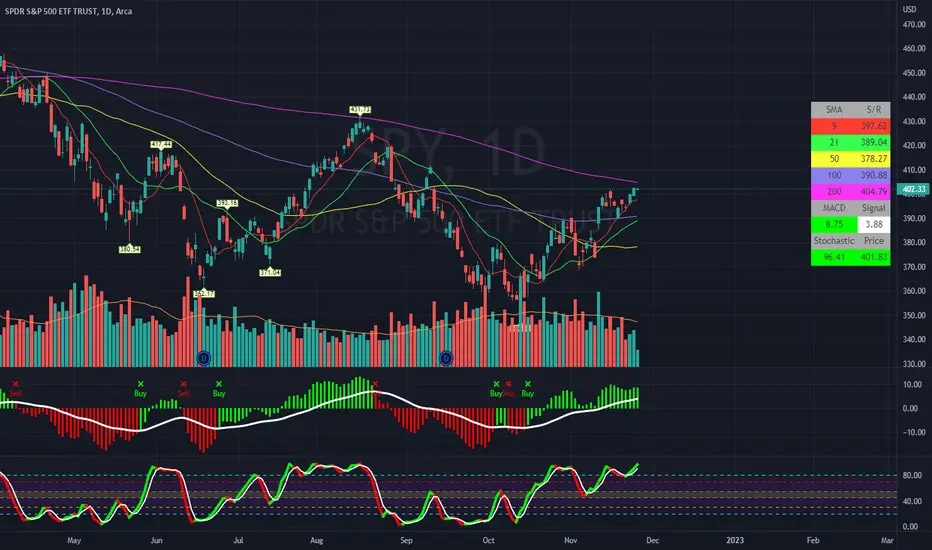Click the MACD −10.00 scale label
The height and width of the screenshot is (550, 932).
[911, 432]
